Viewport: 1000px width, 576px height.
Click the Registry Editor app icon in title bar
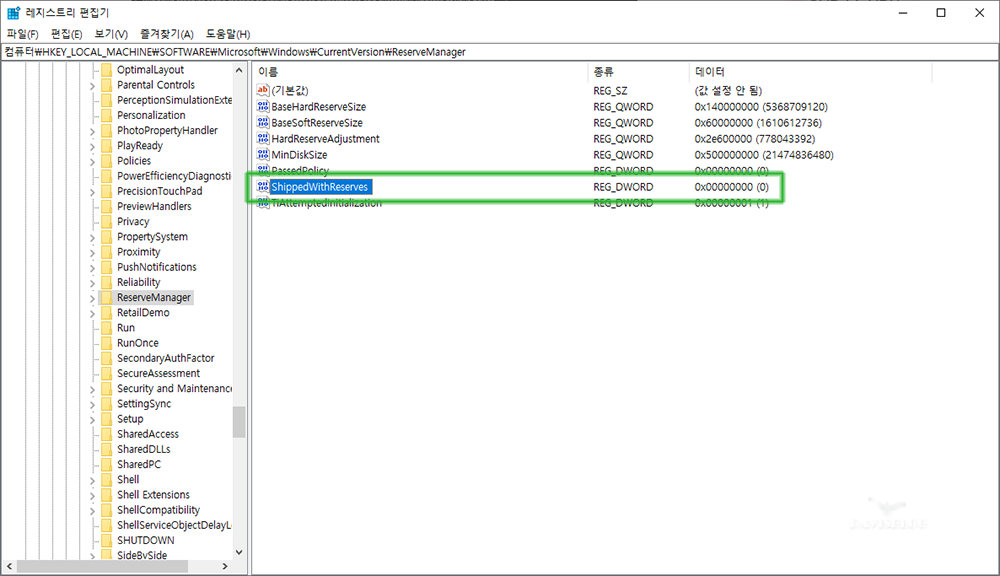pyautogui.click(x=13, y=13)
